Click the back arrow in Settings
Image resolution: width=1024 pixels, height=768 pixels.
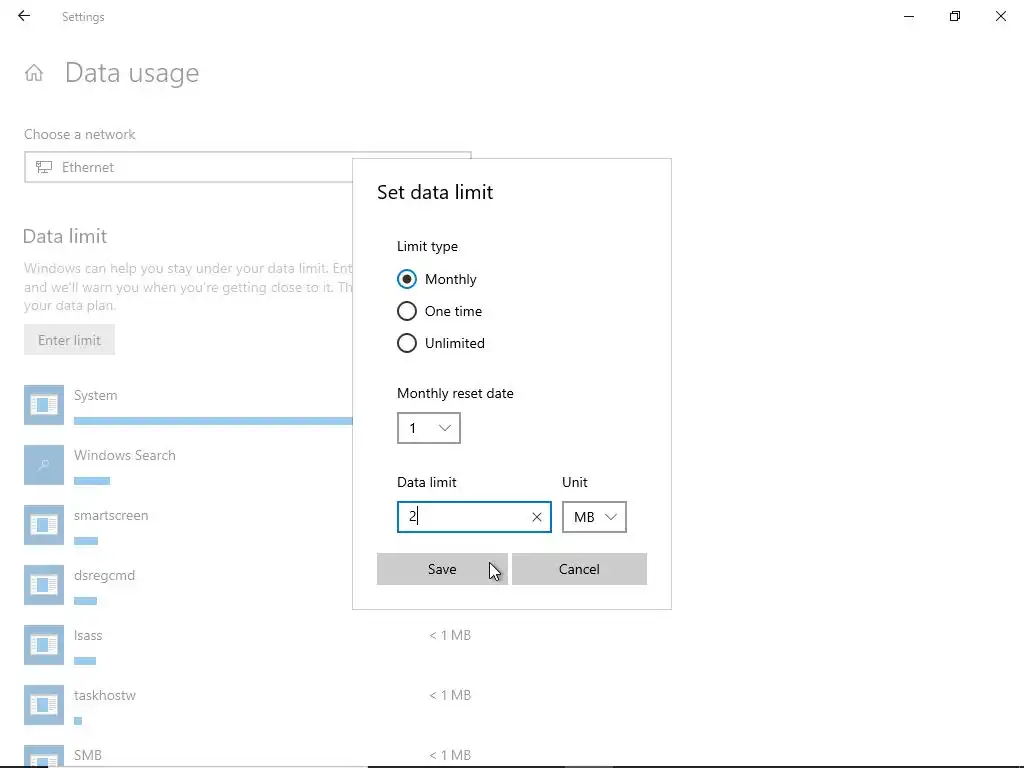[x=24, y=16]
